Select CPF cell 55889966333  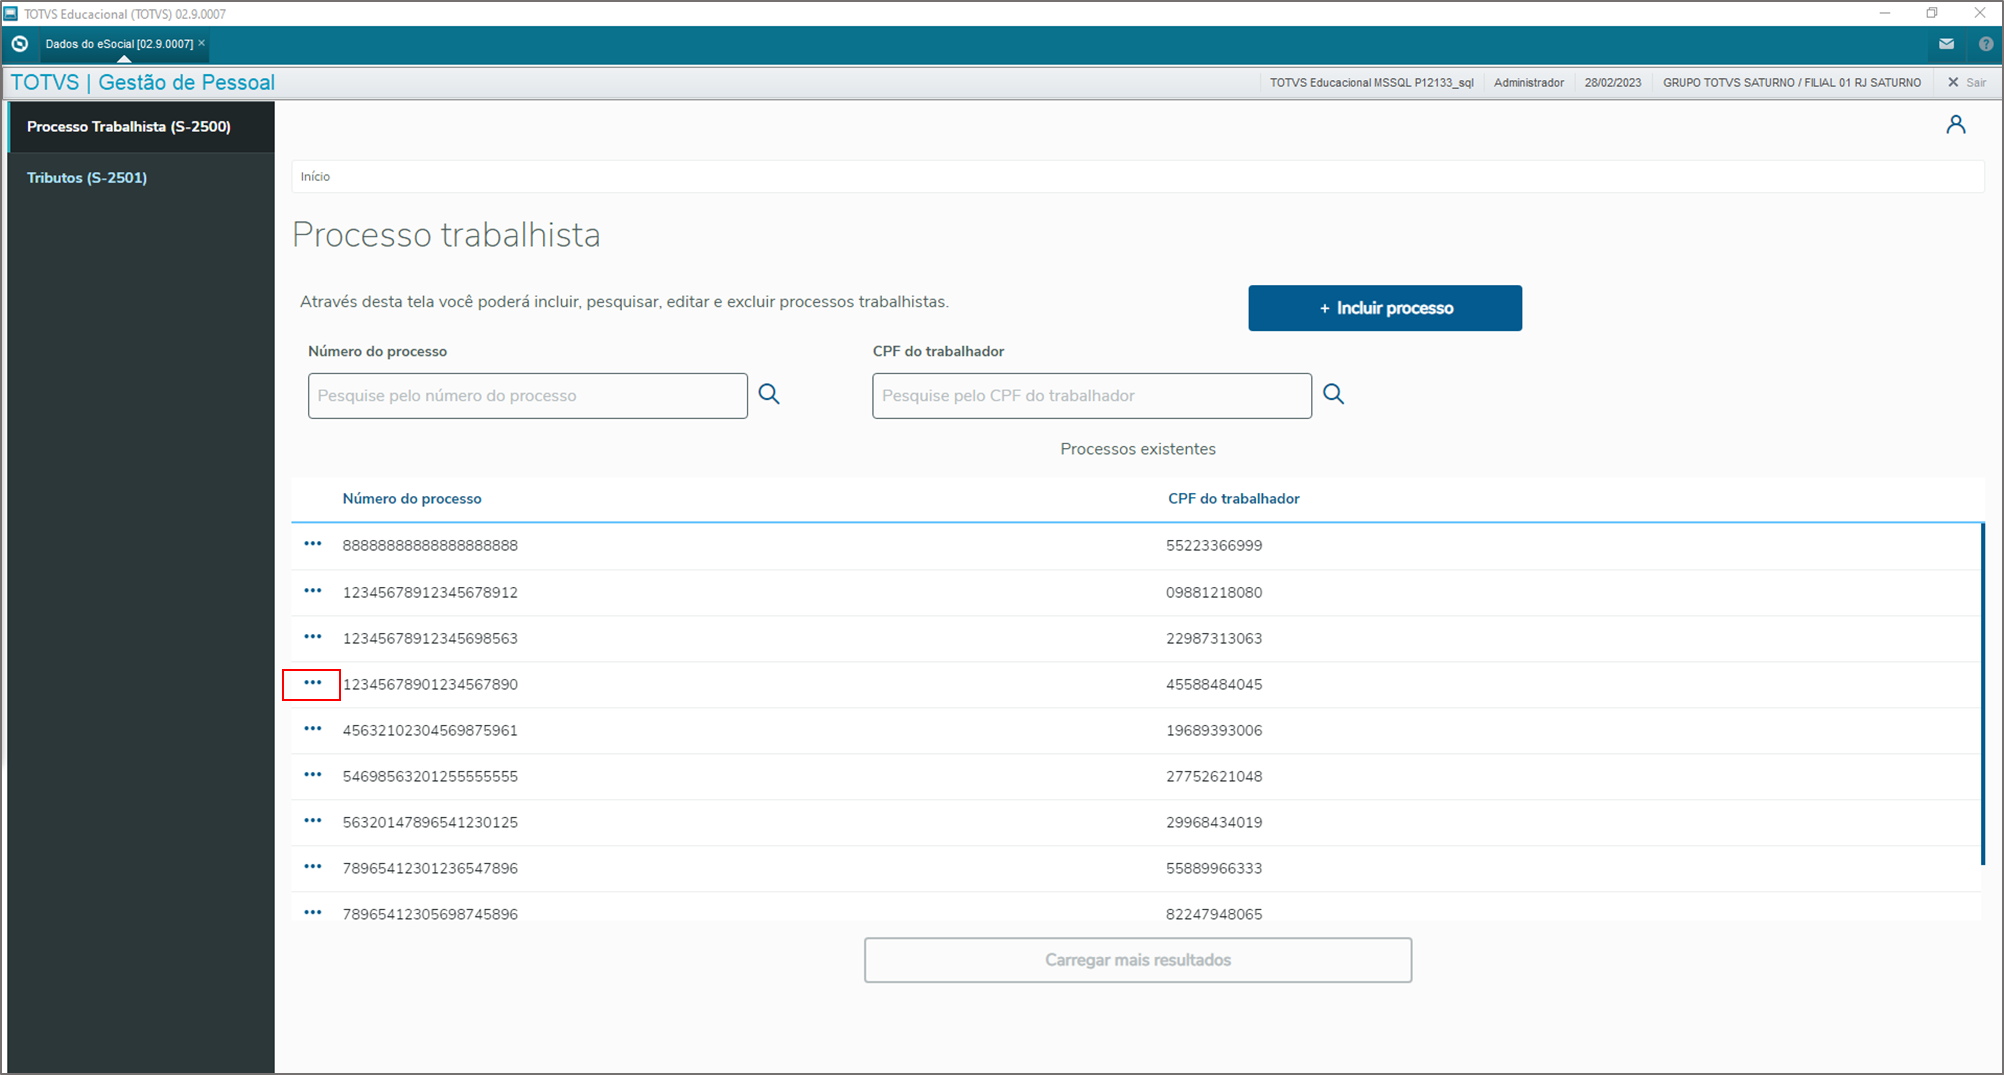coord(1214,869)
